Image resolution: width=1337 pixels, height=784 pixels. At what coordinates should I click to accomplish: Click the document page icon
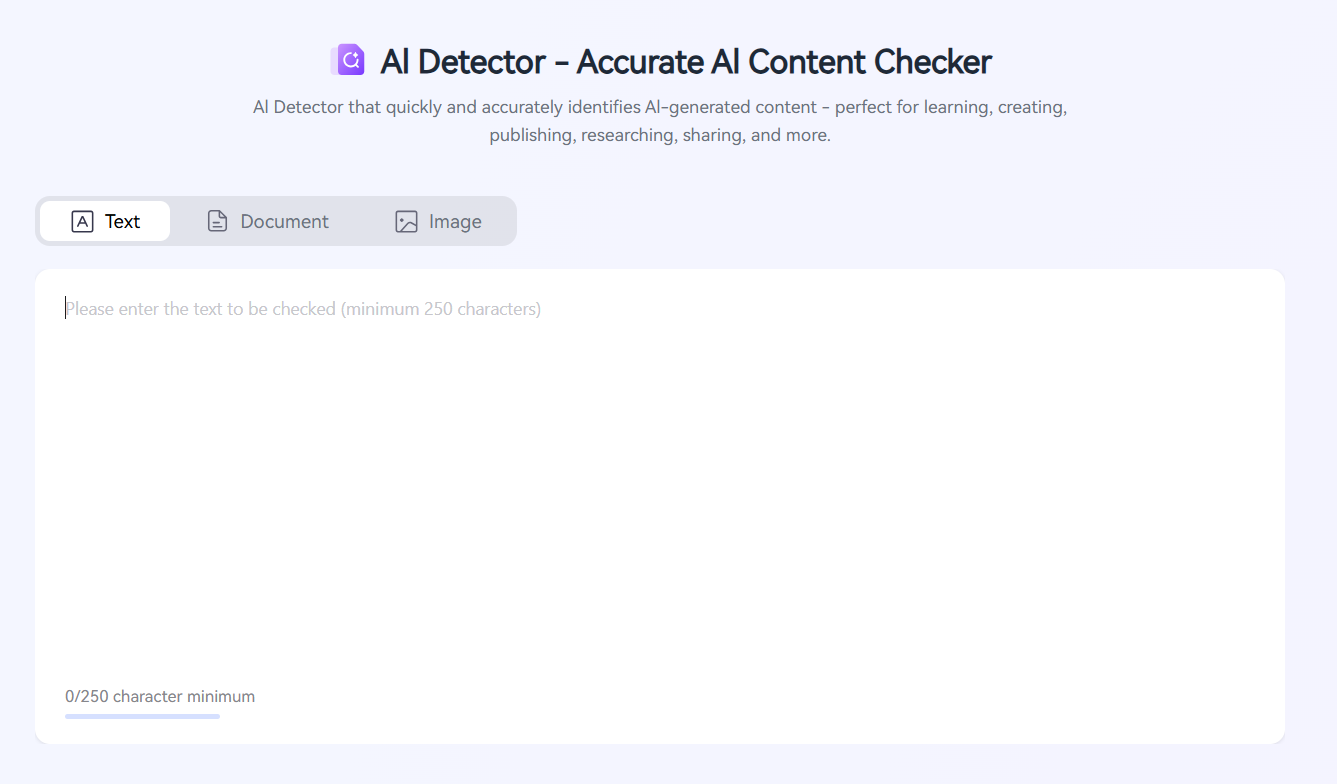coord(217,222)
